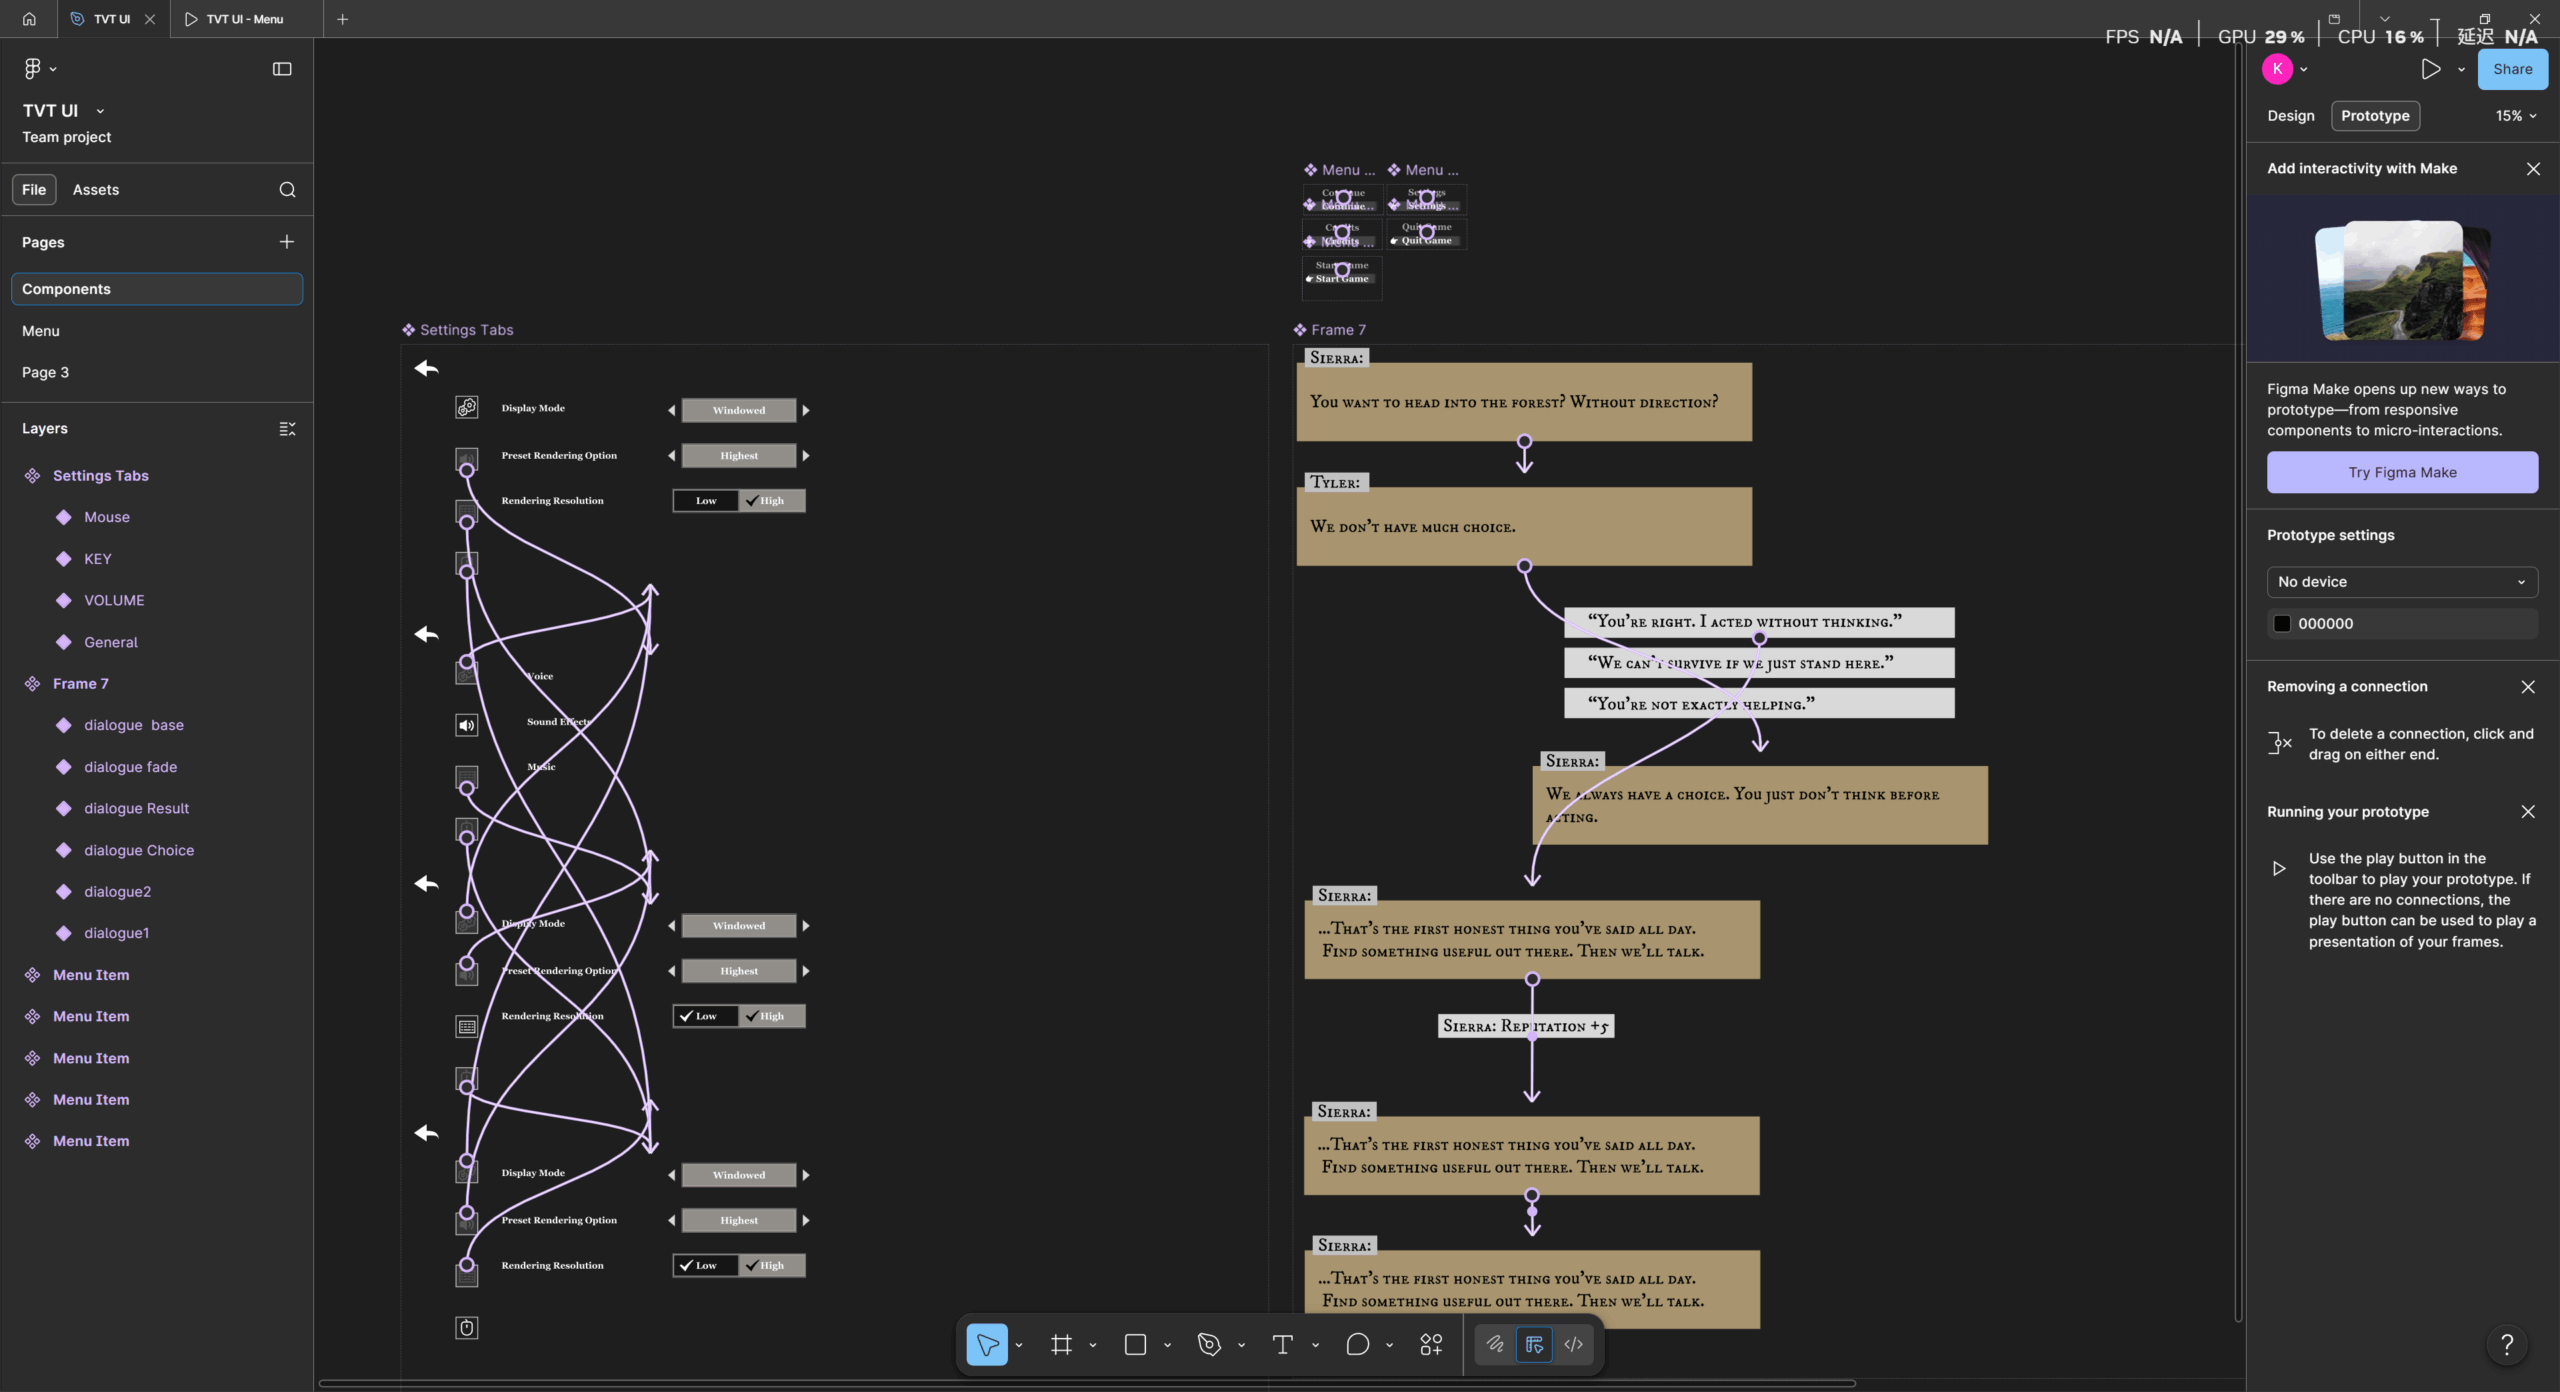Switch to TVT UI - Menu tab
The width and height of the screenshot is (2560, 1392).
245,19
